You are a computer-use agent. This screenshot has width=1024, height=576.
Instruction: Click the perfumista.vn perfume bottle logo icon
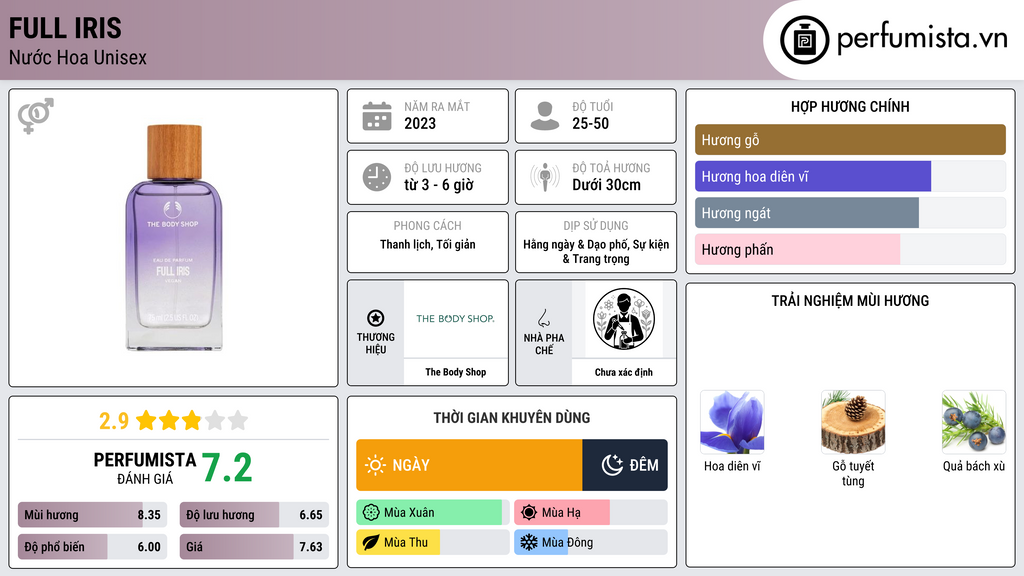tap(804, 40)
